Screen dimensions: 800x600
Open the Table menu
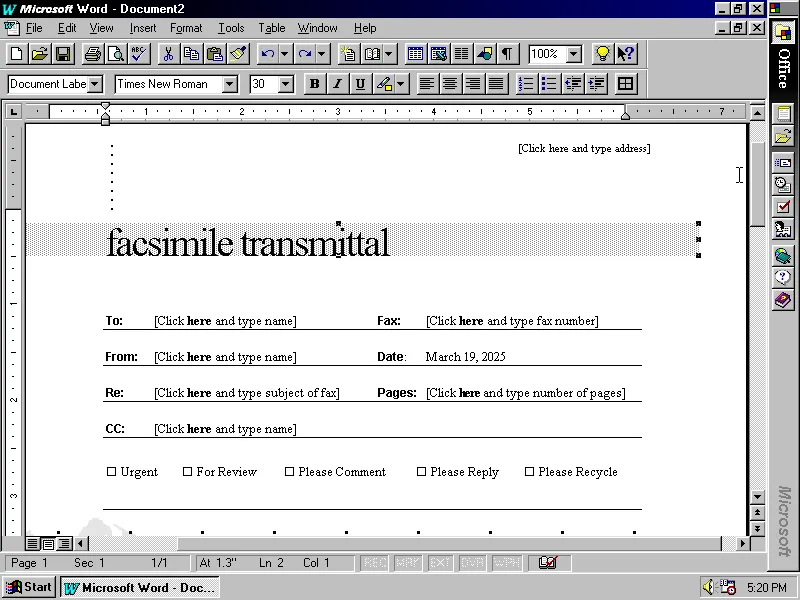click(x=271, y=27)
